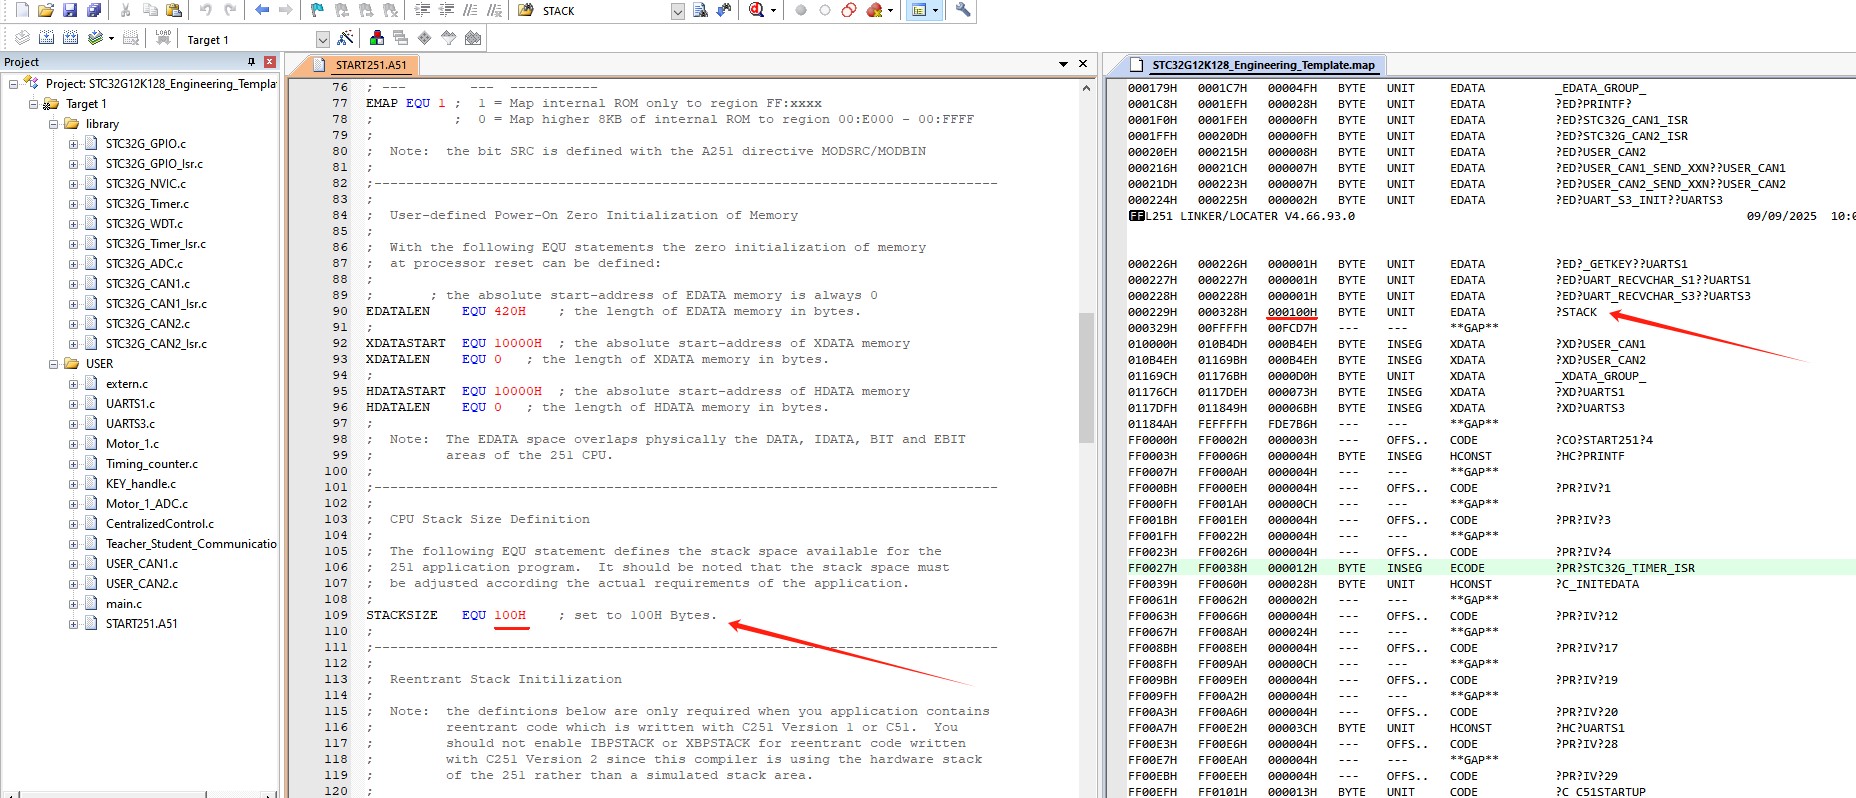Toggle bookmark with the flag icon
The height and width of the screenshot is (798, 1856).
click(x=316, y=10)
